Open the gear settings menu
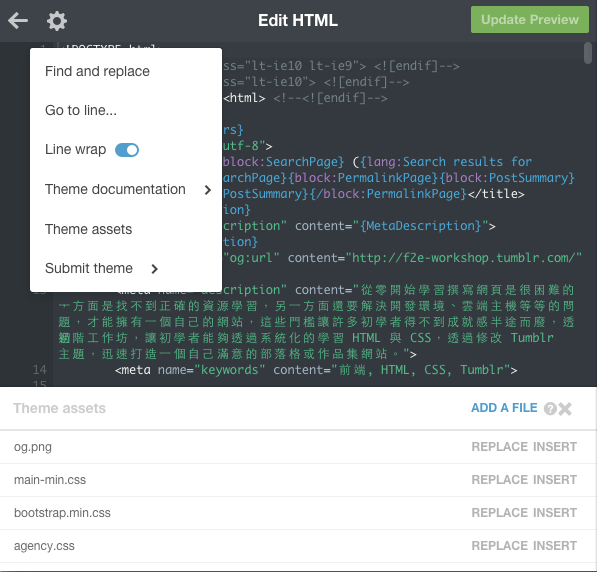 pos(57,21)
